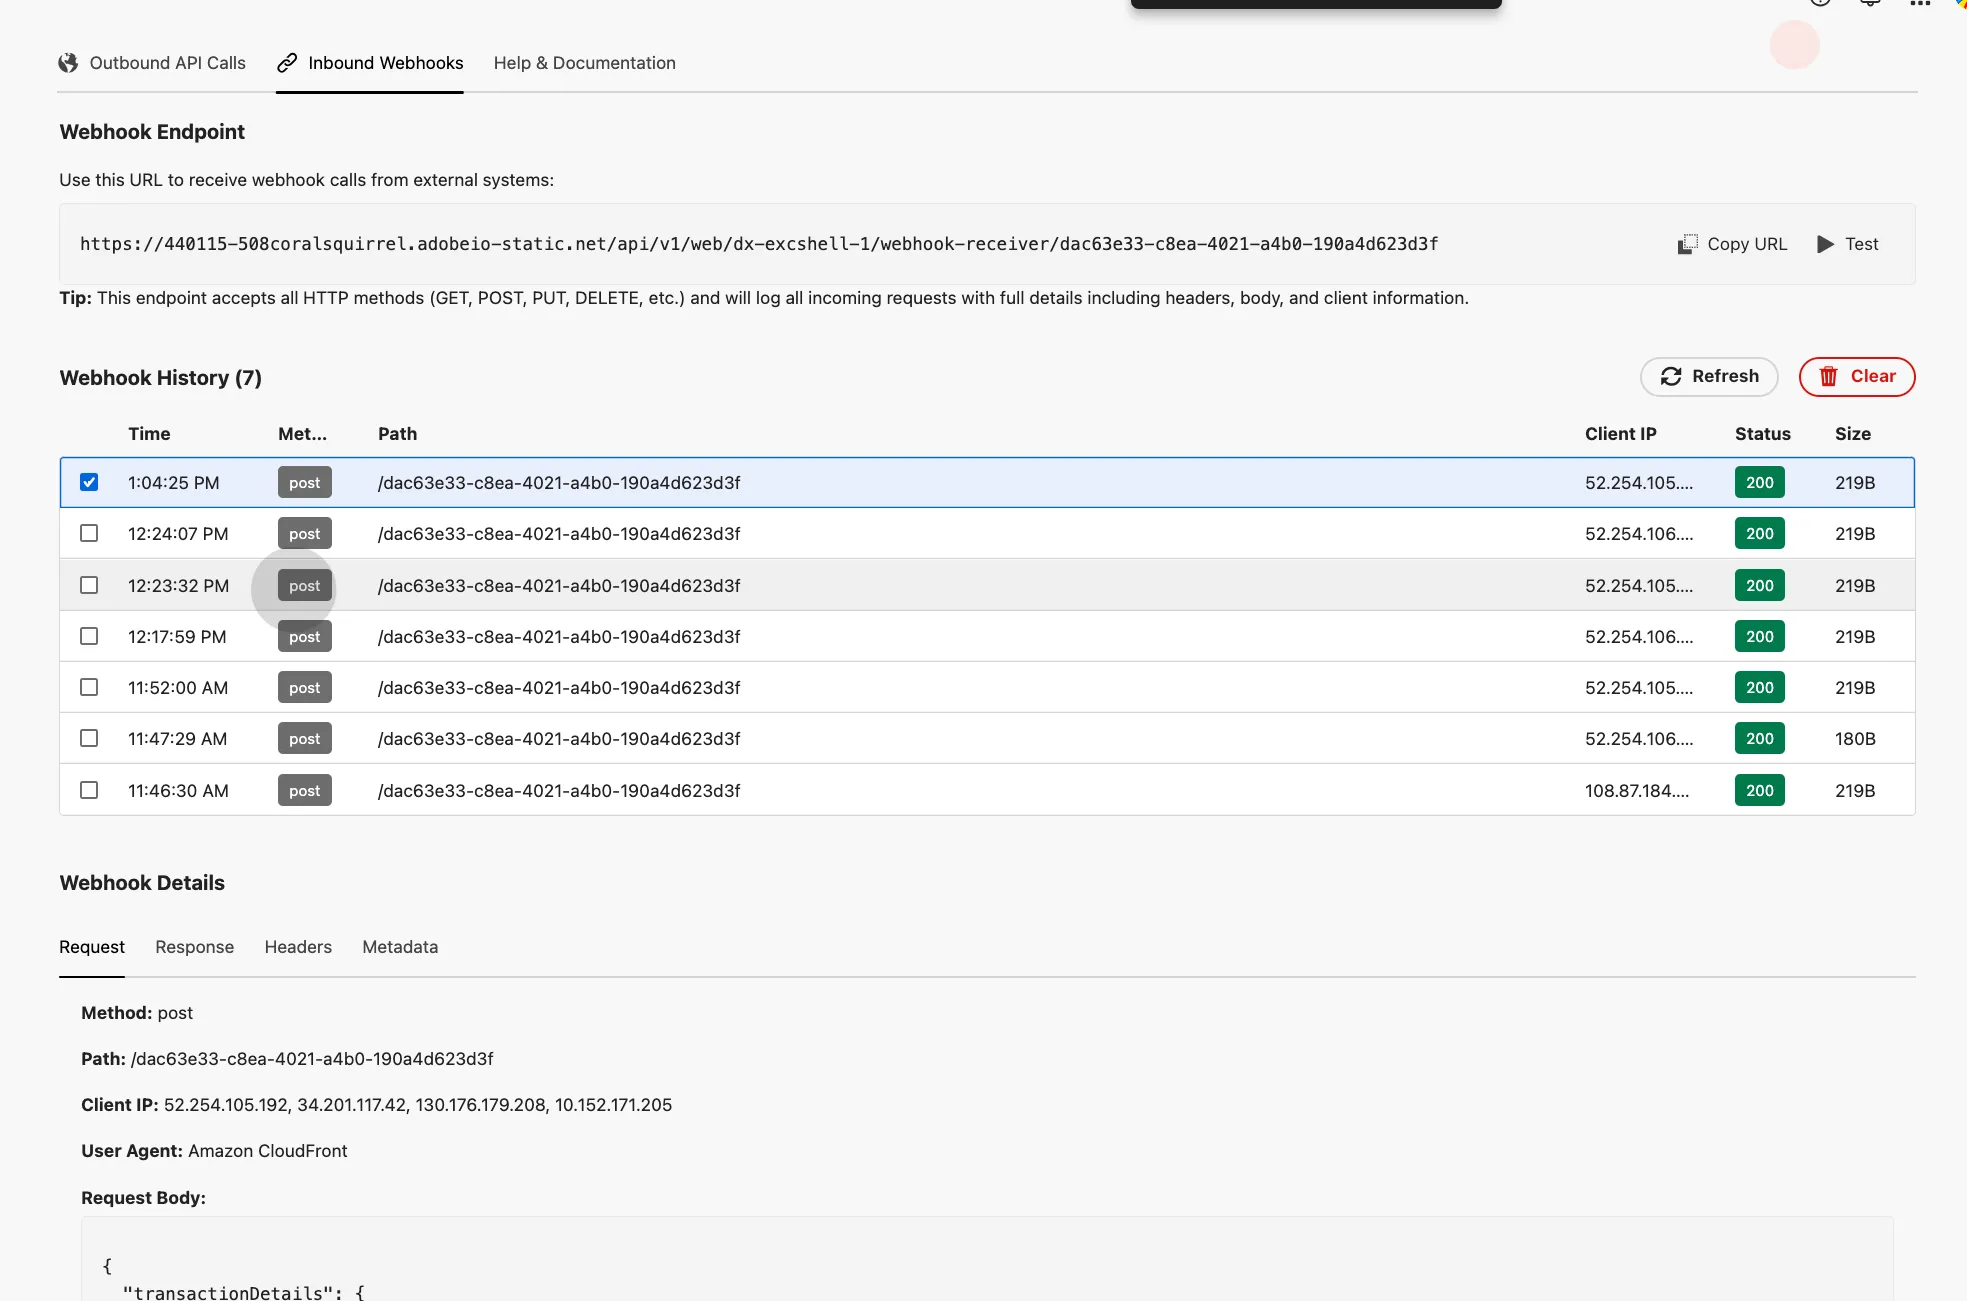Click the 200 status badge for 11:47:29 AM
1967x1301 pixels.
tap(1760, 739)
